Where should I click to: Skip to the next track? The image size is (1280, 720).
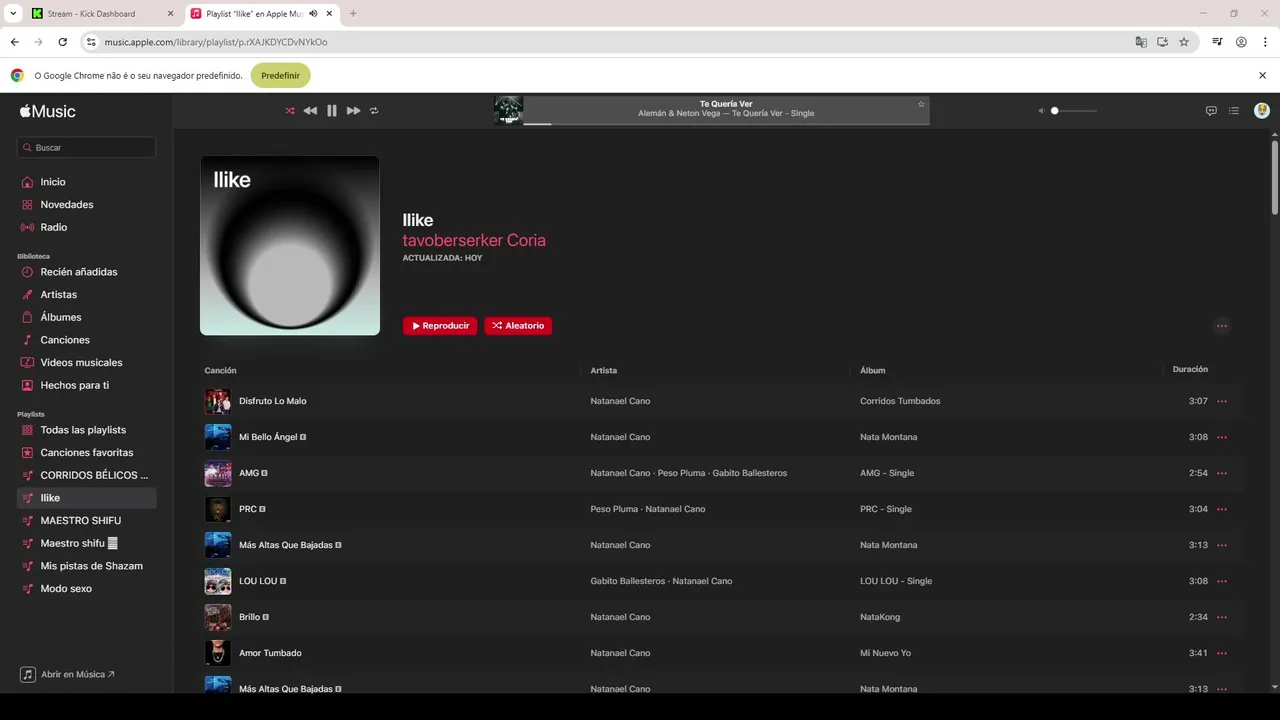pyautogui.click(x=353, y=111)
